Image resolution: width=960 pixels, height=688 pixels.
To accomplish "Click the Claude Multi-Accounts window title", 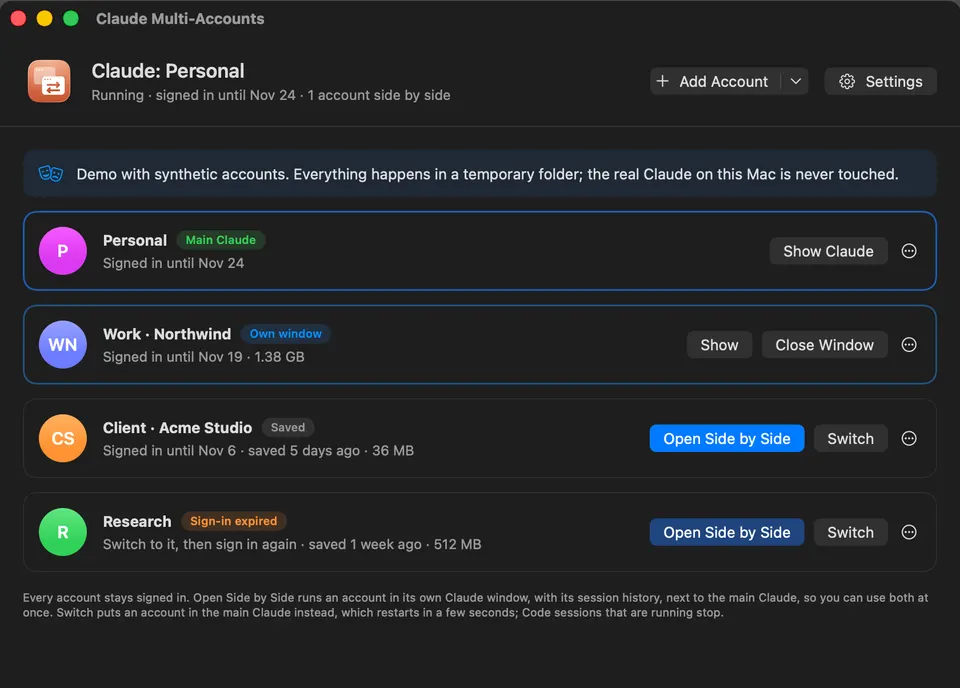I will (x=180, y=19).
